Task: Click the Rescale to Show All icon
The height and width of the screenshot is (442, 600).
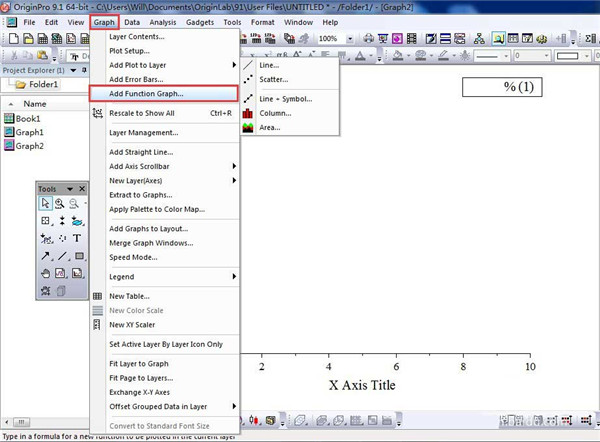Action: coord(97,113)
